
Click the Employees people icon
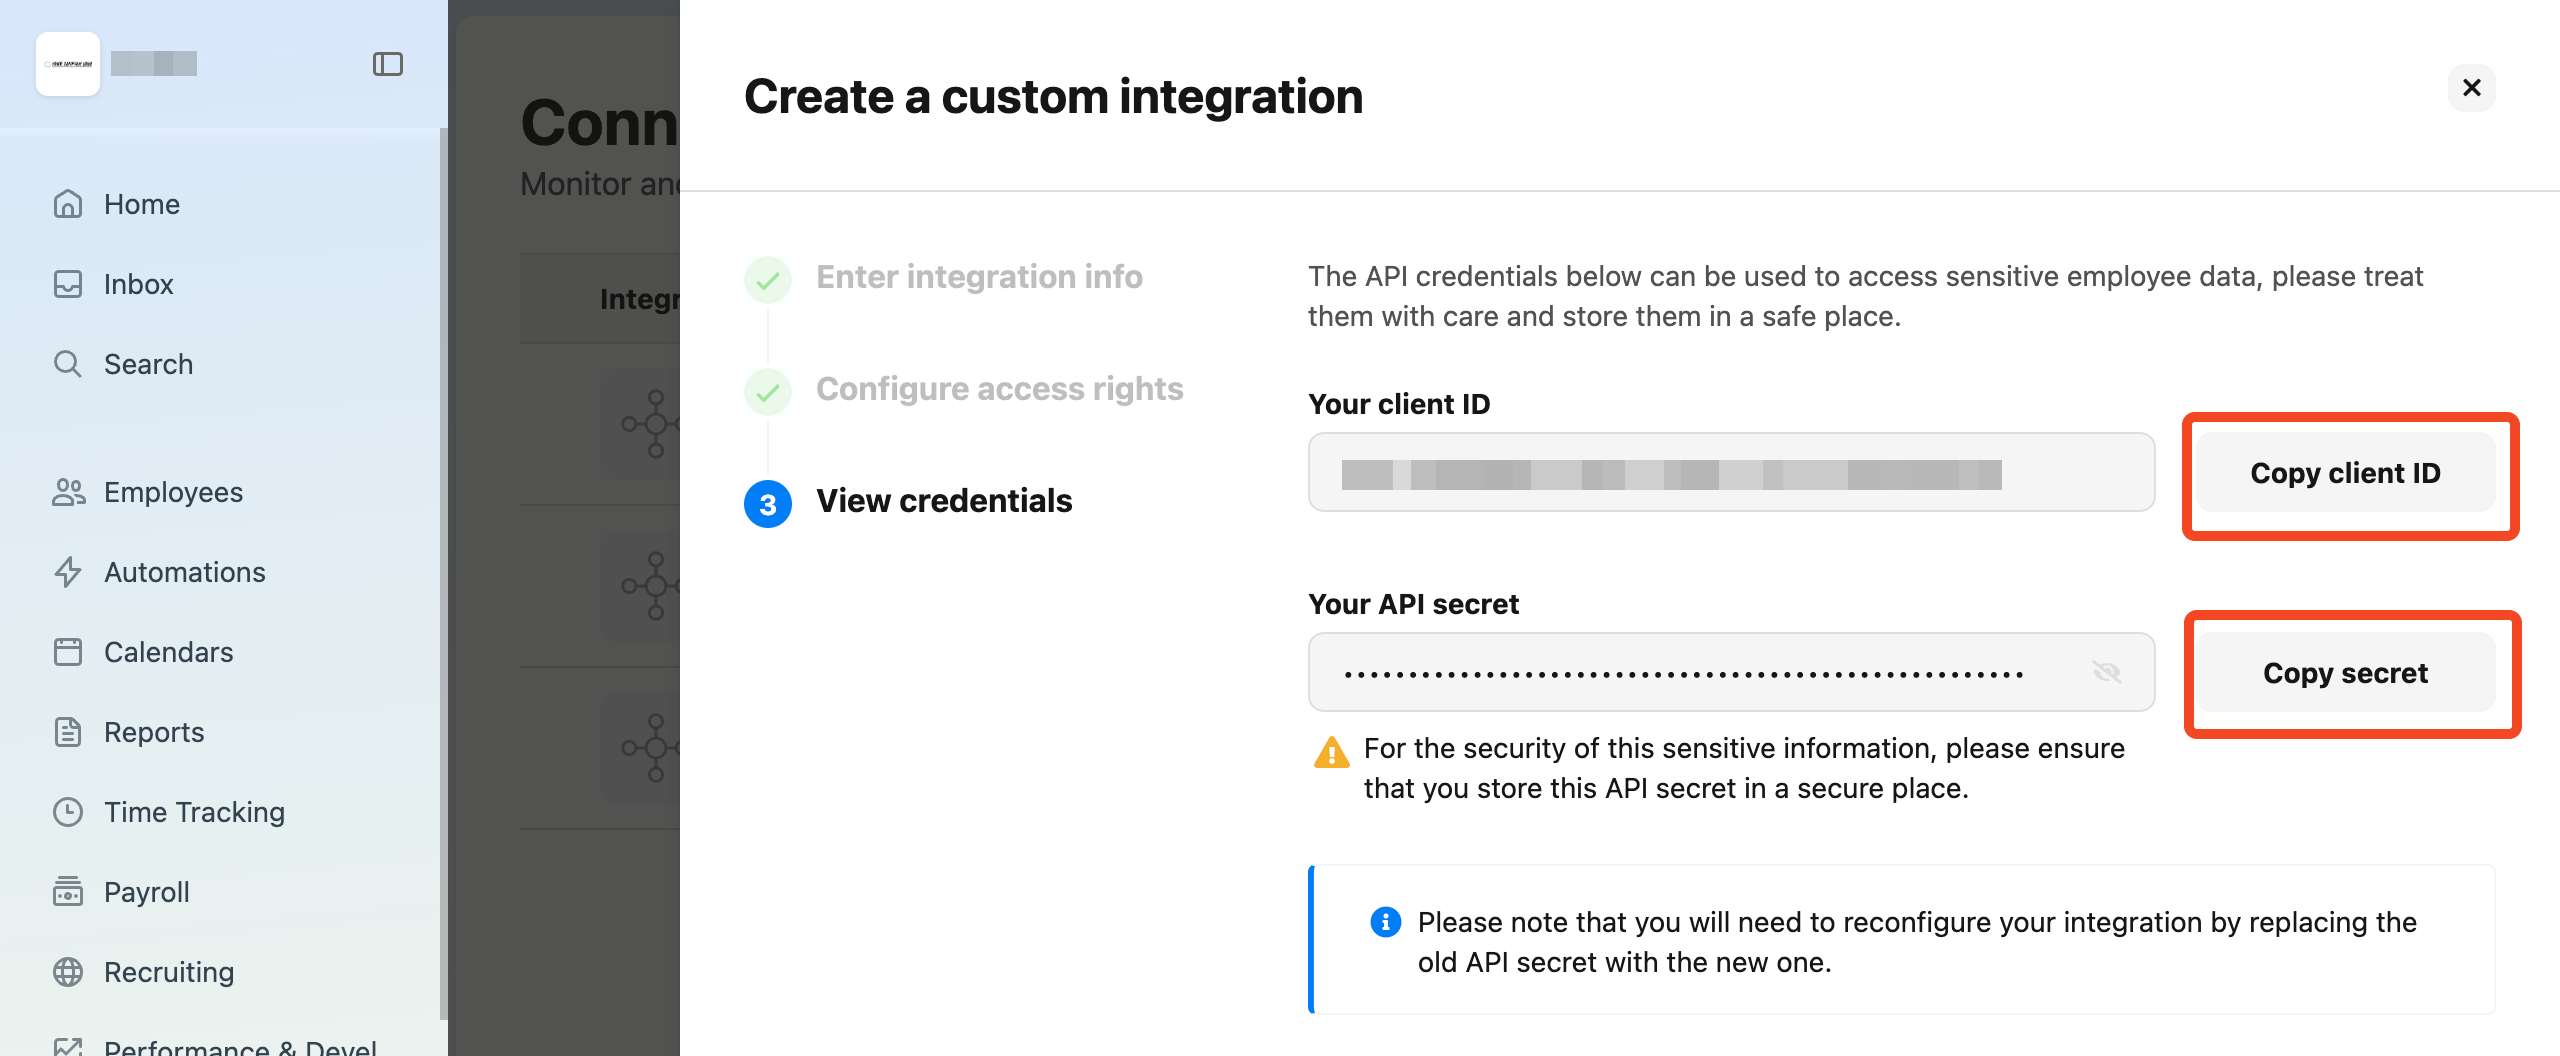coord(68,492)
